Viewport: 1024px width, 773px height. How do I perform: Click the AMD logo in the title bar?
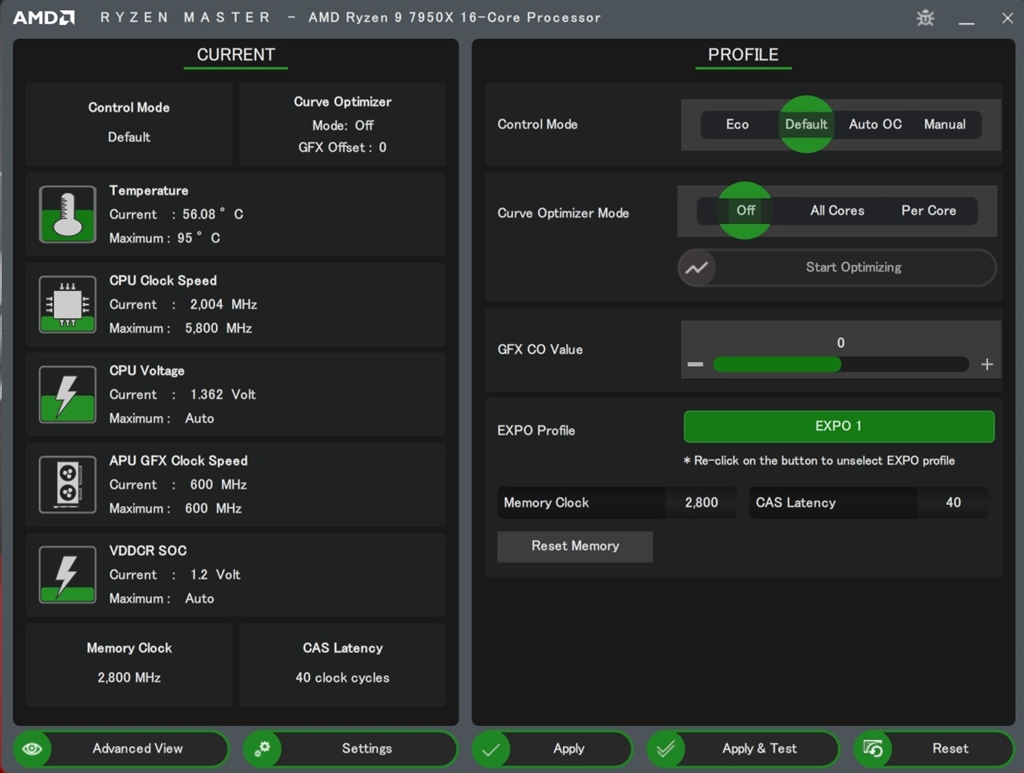[44, 18]
